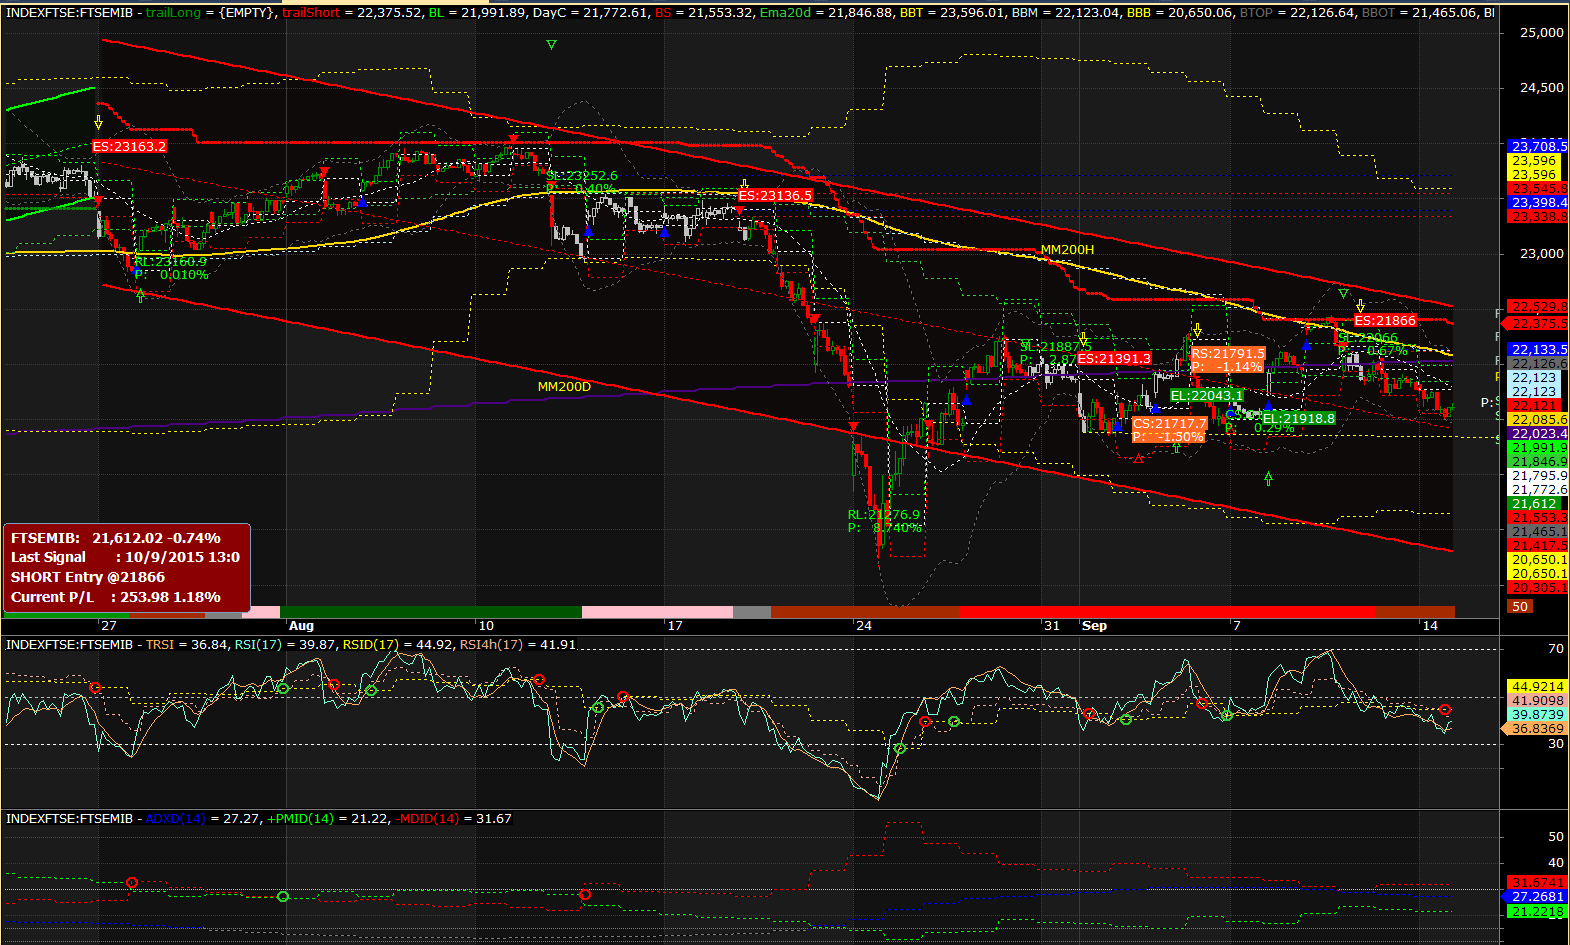Click green up arrow below RL:23160.9 label
Image resolution: width=1570 pixels, height=945 pixels.
(x=140, y=295)
